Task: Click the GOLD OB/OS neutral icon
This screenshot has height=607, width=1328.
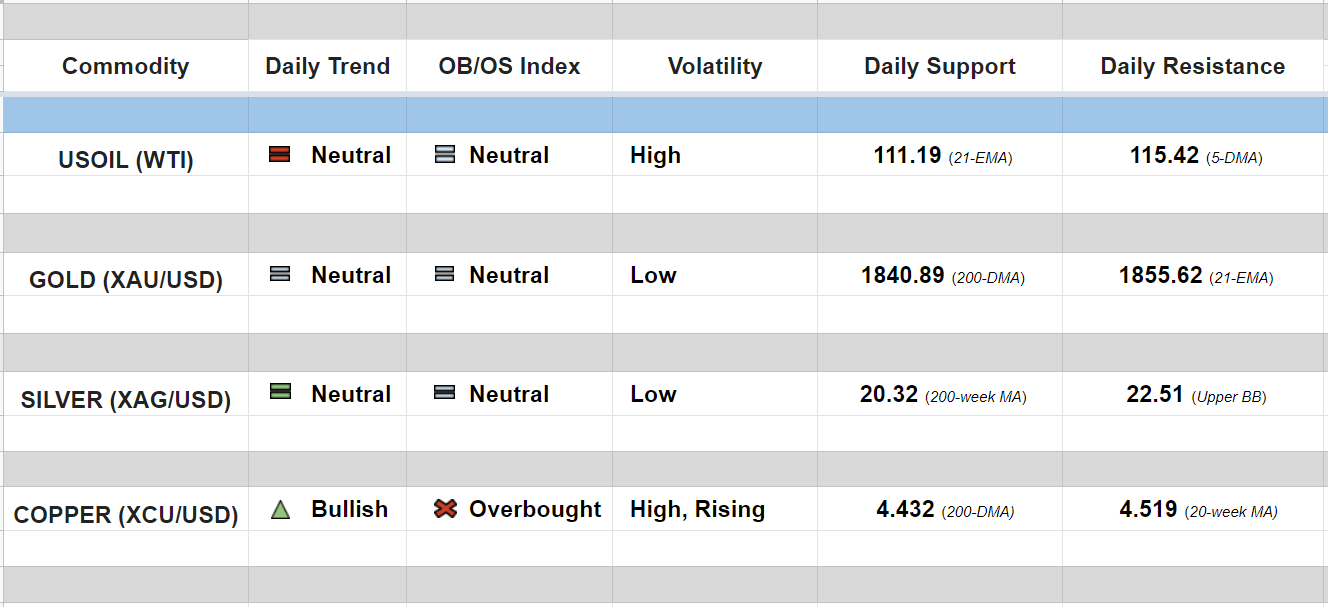Action: 445,274
